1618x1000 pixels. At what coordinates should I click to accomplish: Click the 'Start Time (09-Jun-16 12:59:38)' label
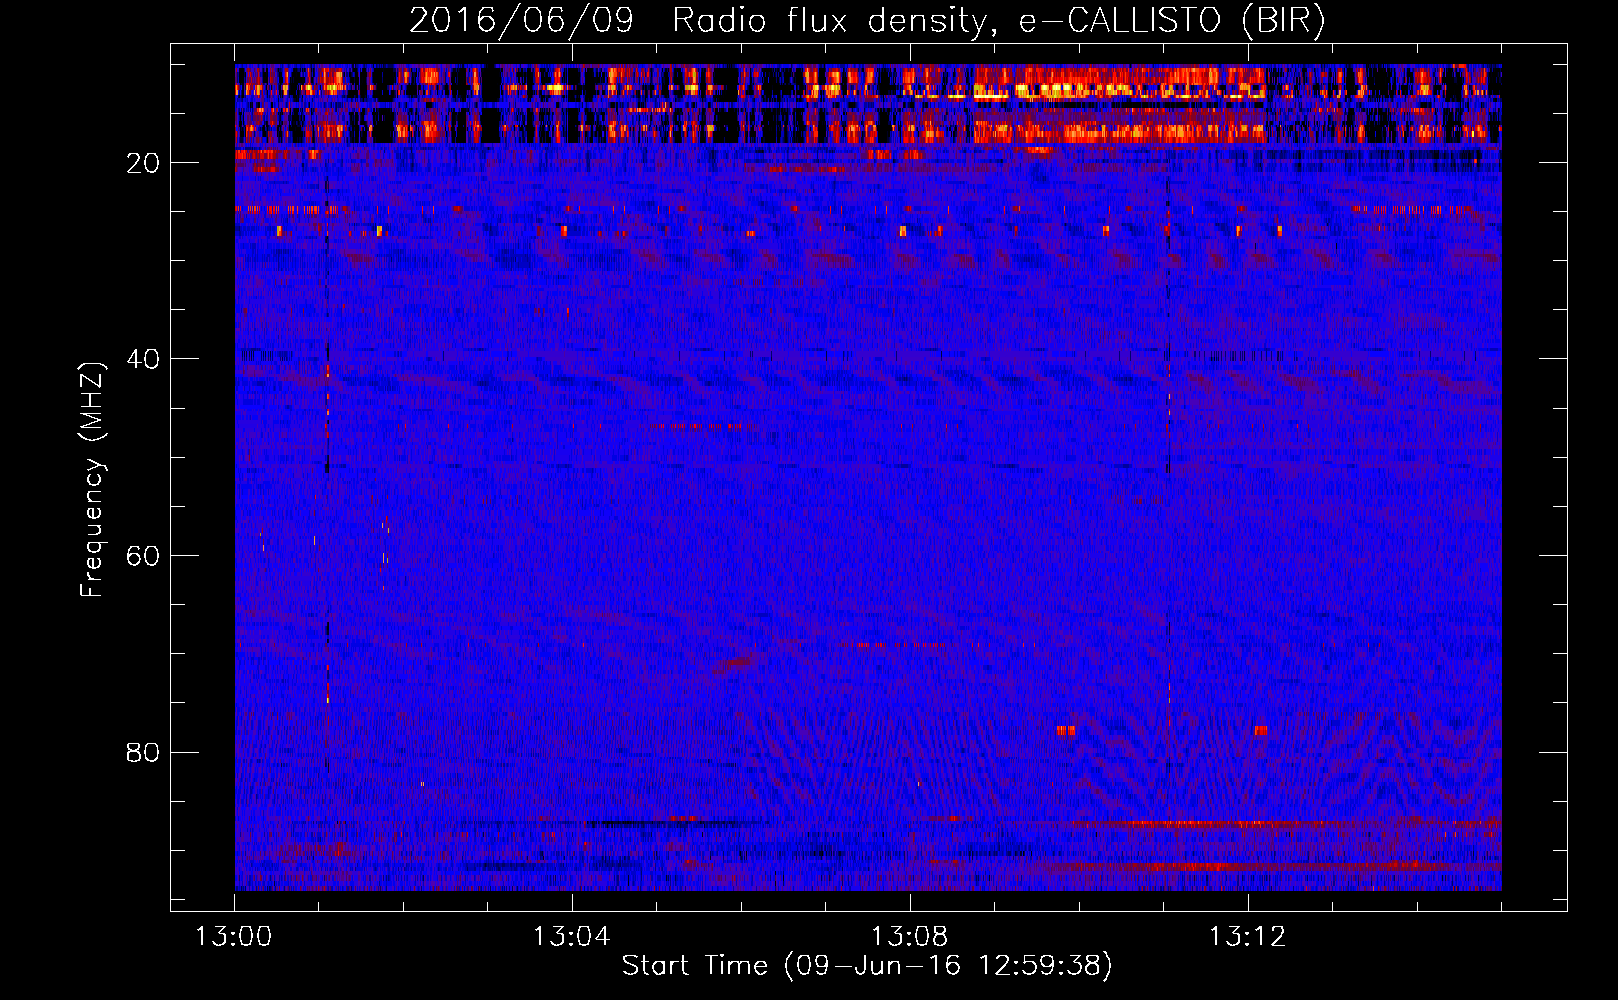[867, 966]
